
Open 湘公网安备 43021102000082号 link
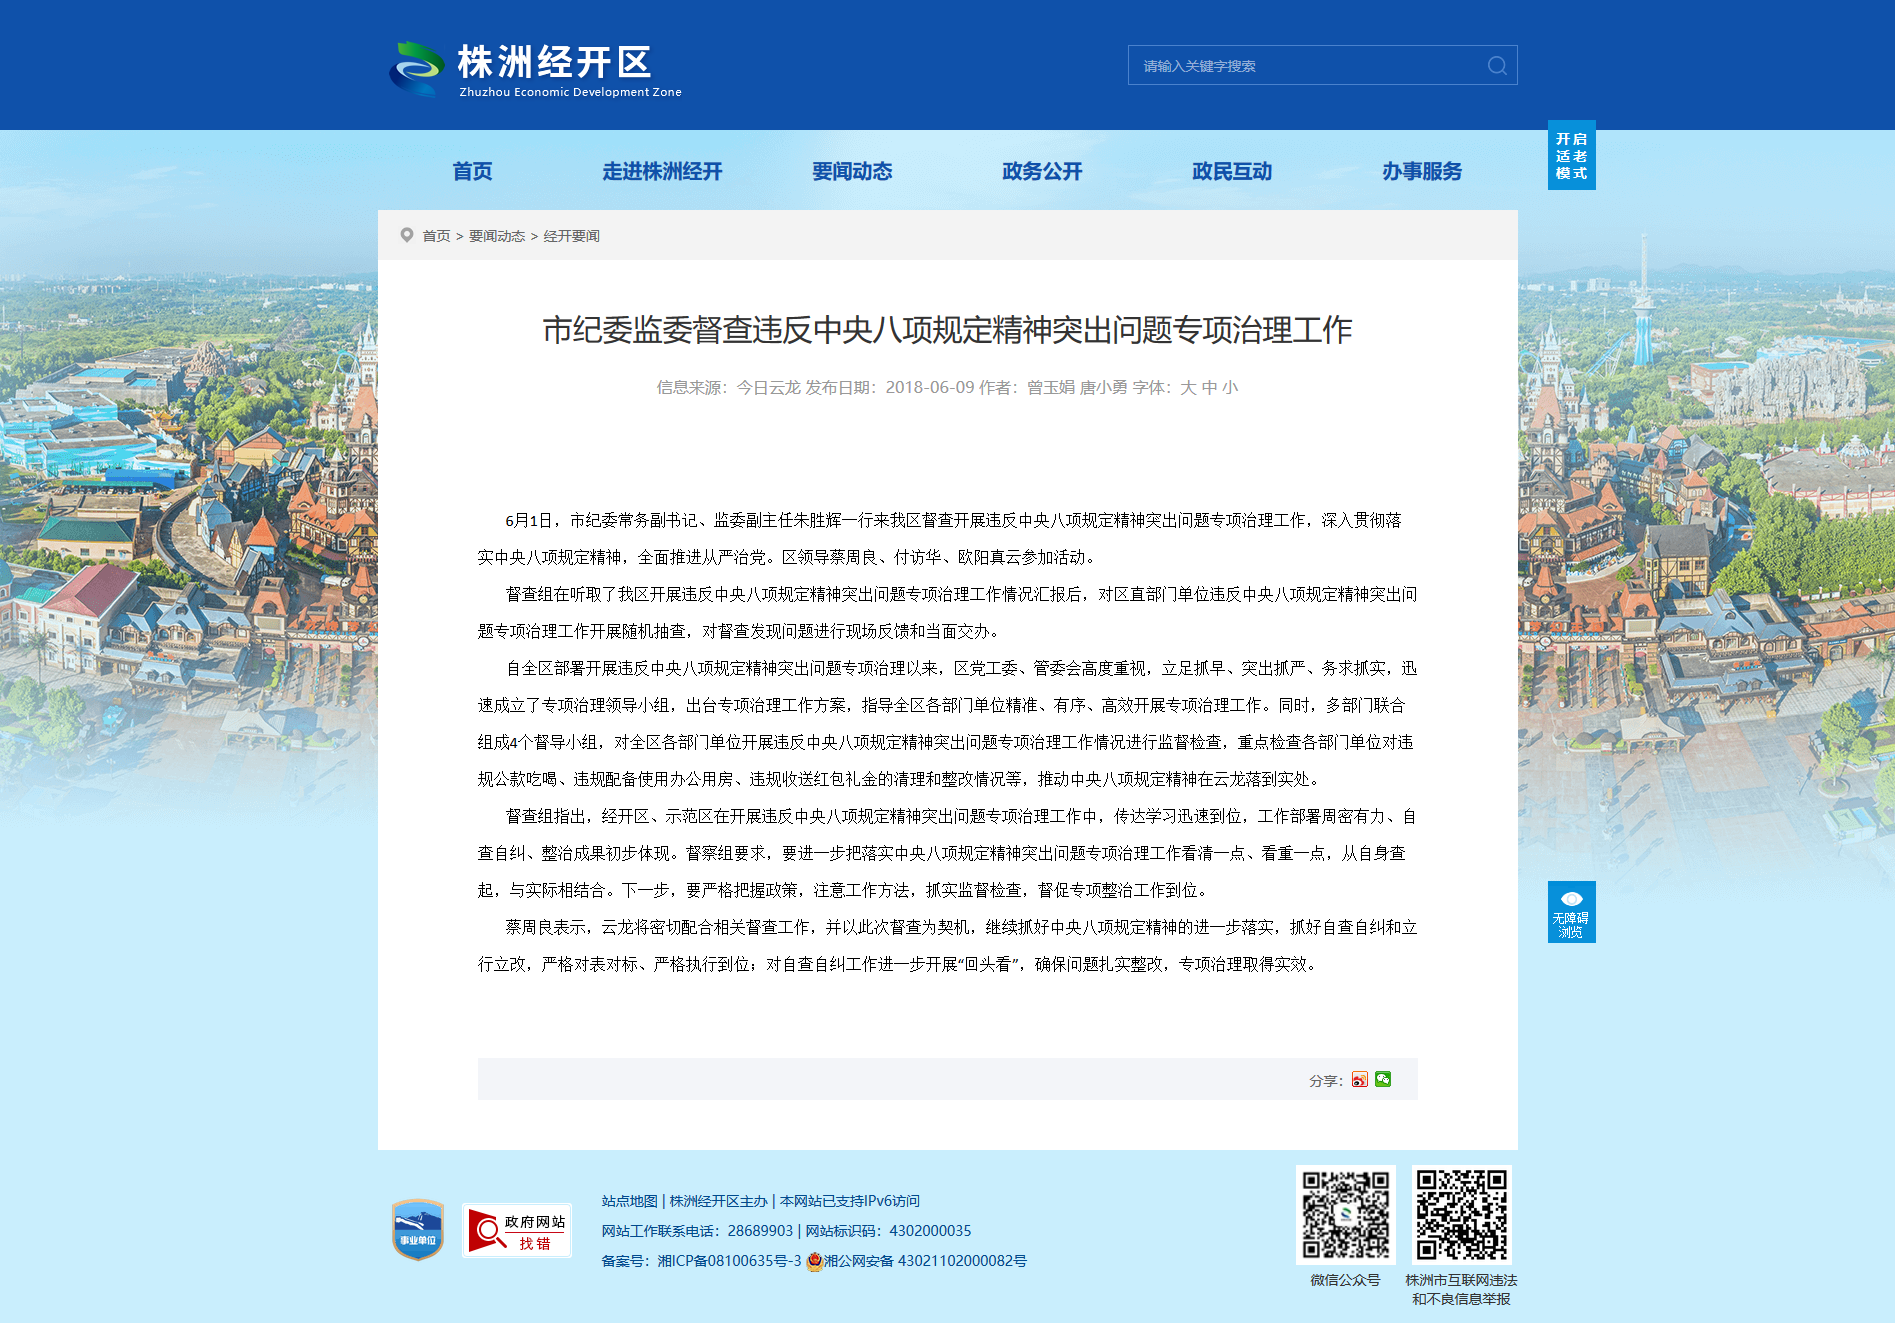coord(925,1261)
